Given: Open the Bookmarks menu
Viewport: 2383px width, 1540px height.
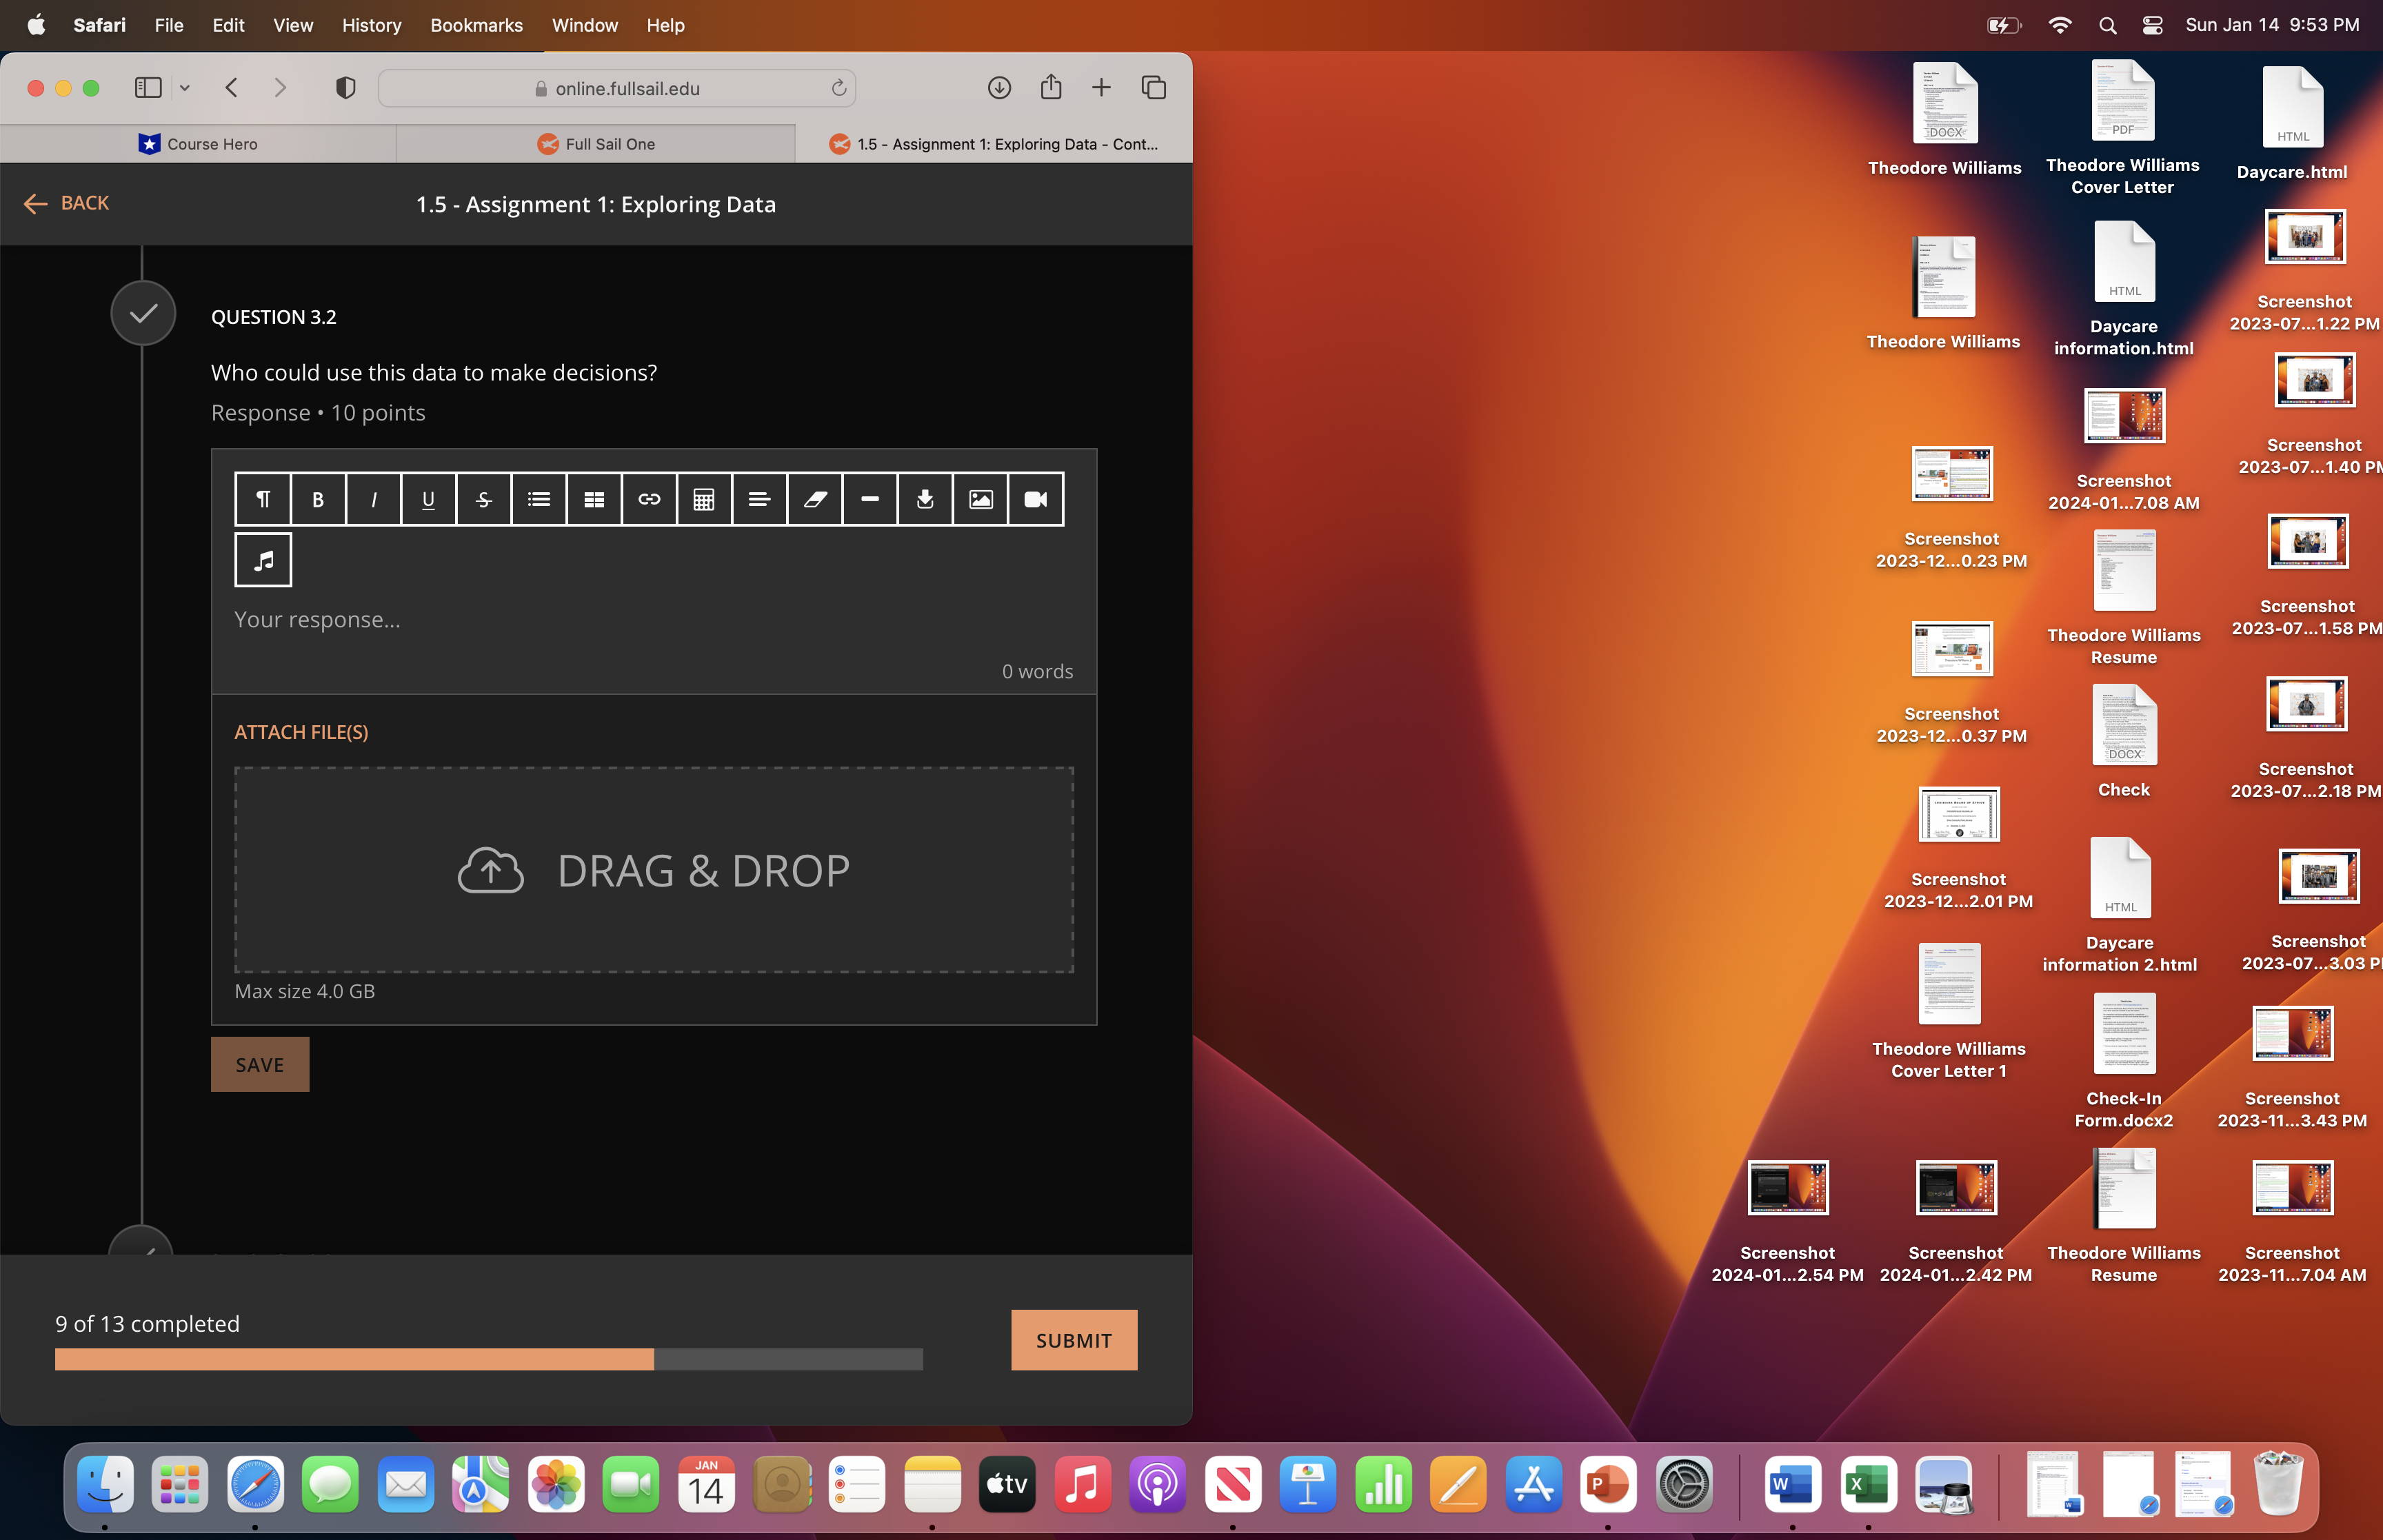Looking at the screenshot, I should (476, 25).
